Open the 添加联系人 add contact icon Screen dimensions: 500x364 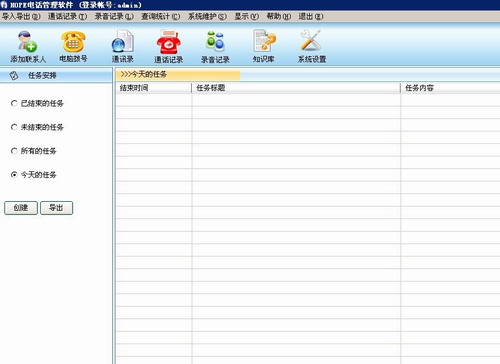(x=28, y=42)
